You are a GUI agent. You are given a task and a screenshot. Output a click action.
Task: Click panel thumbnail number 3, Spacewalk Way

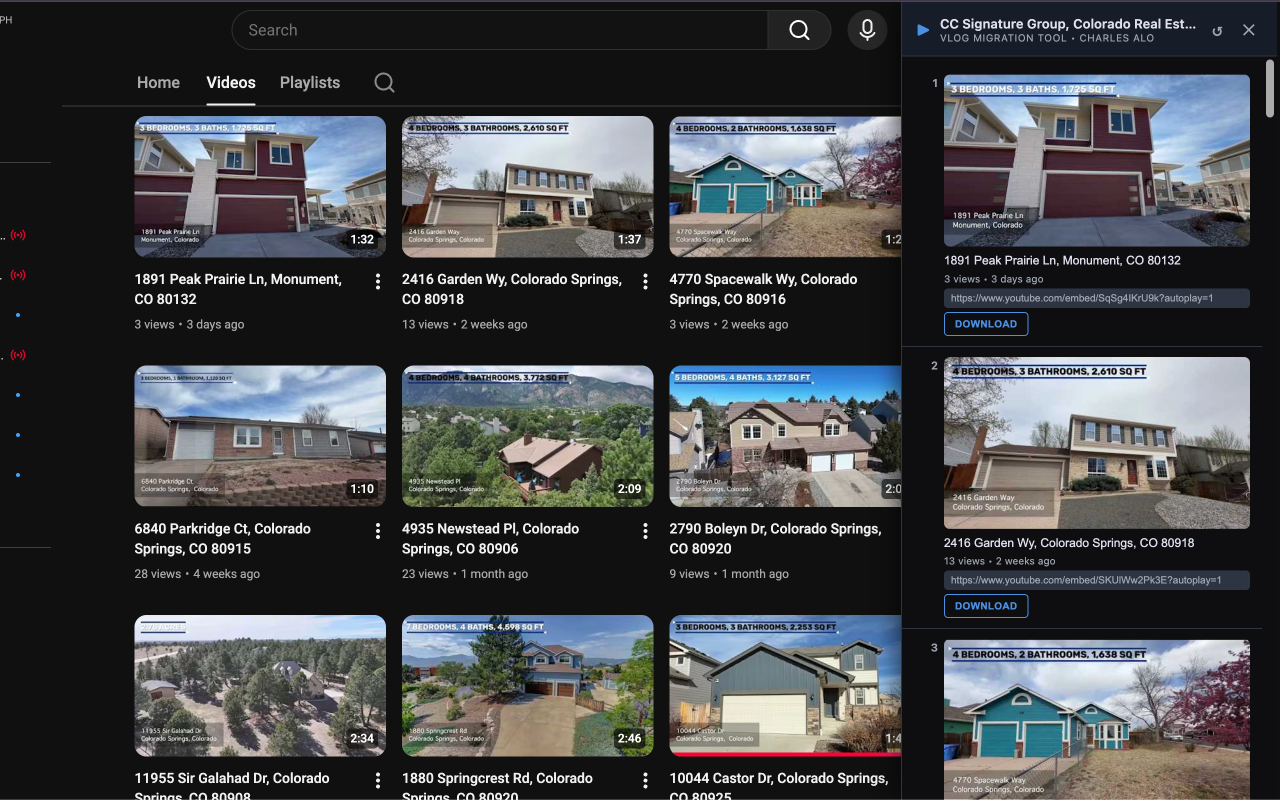point(1097,720)
